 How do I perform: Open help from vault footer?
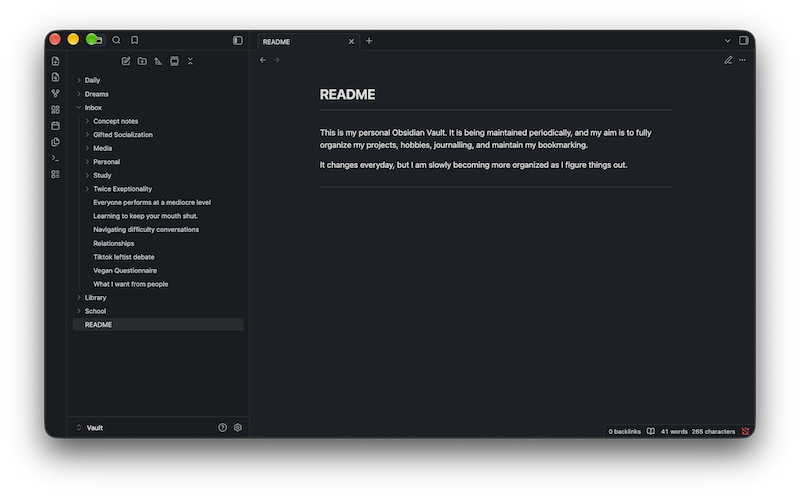pos(222,428)
